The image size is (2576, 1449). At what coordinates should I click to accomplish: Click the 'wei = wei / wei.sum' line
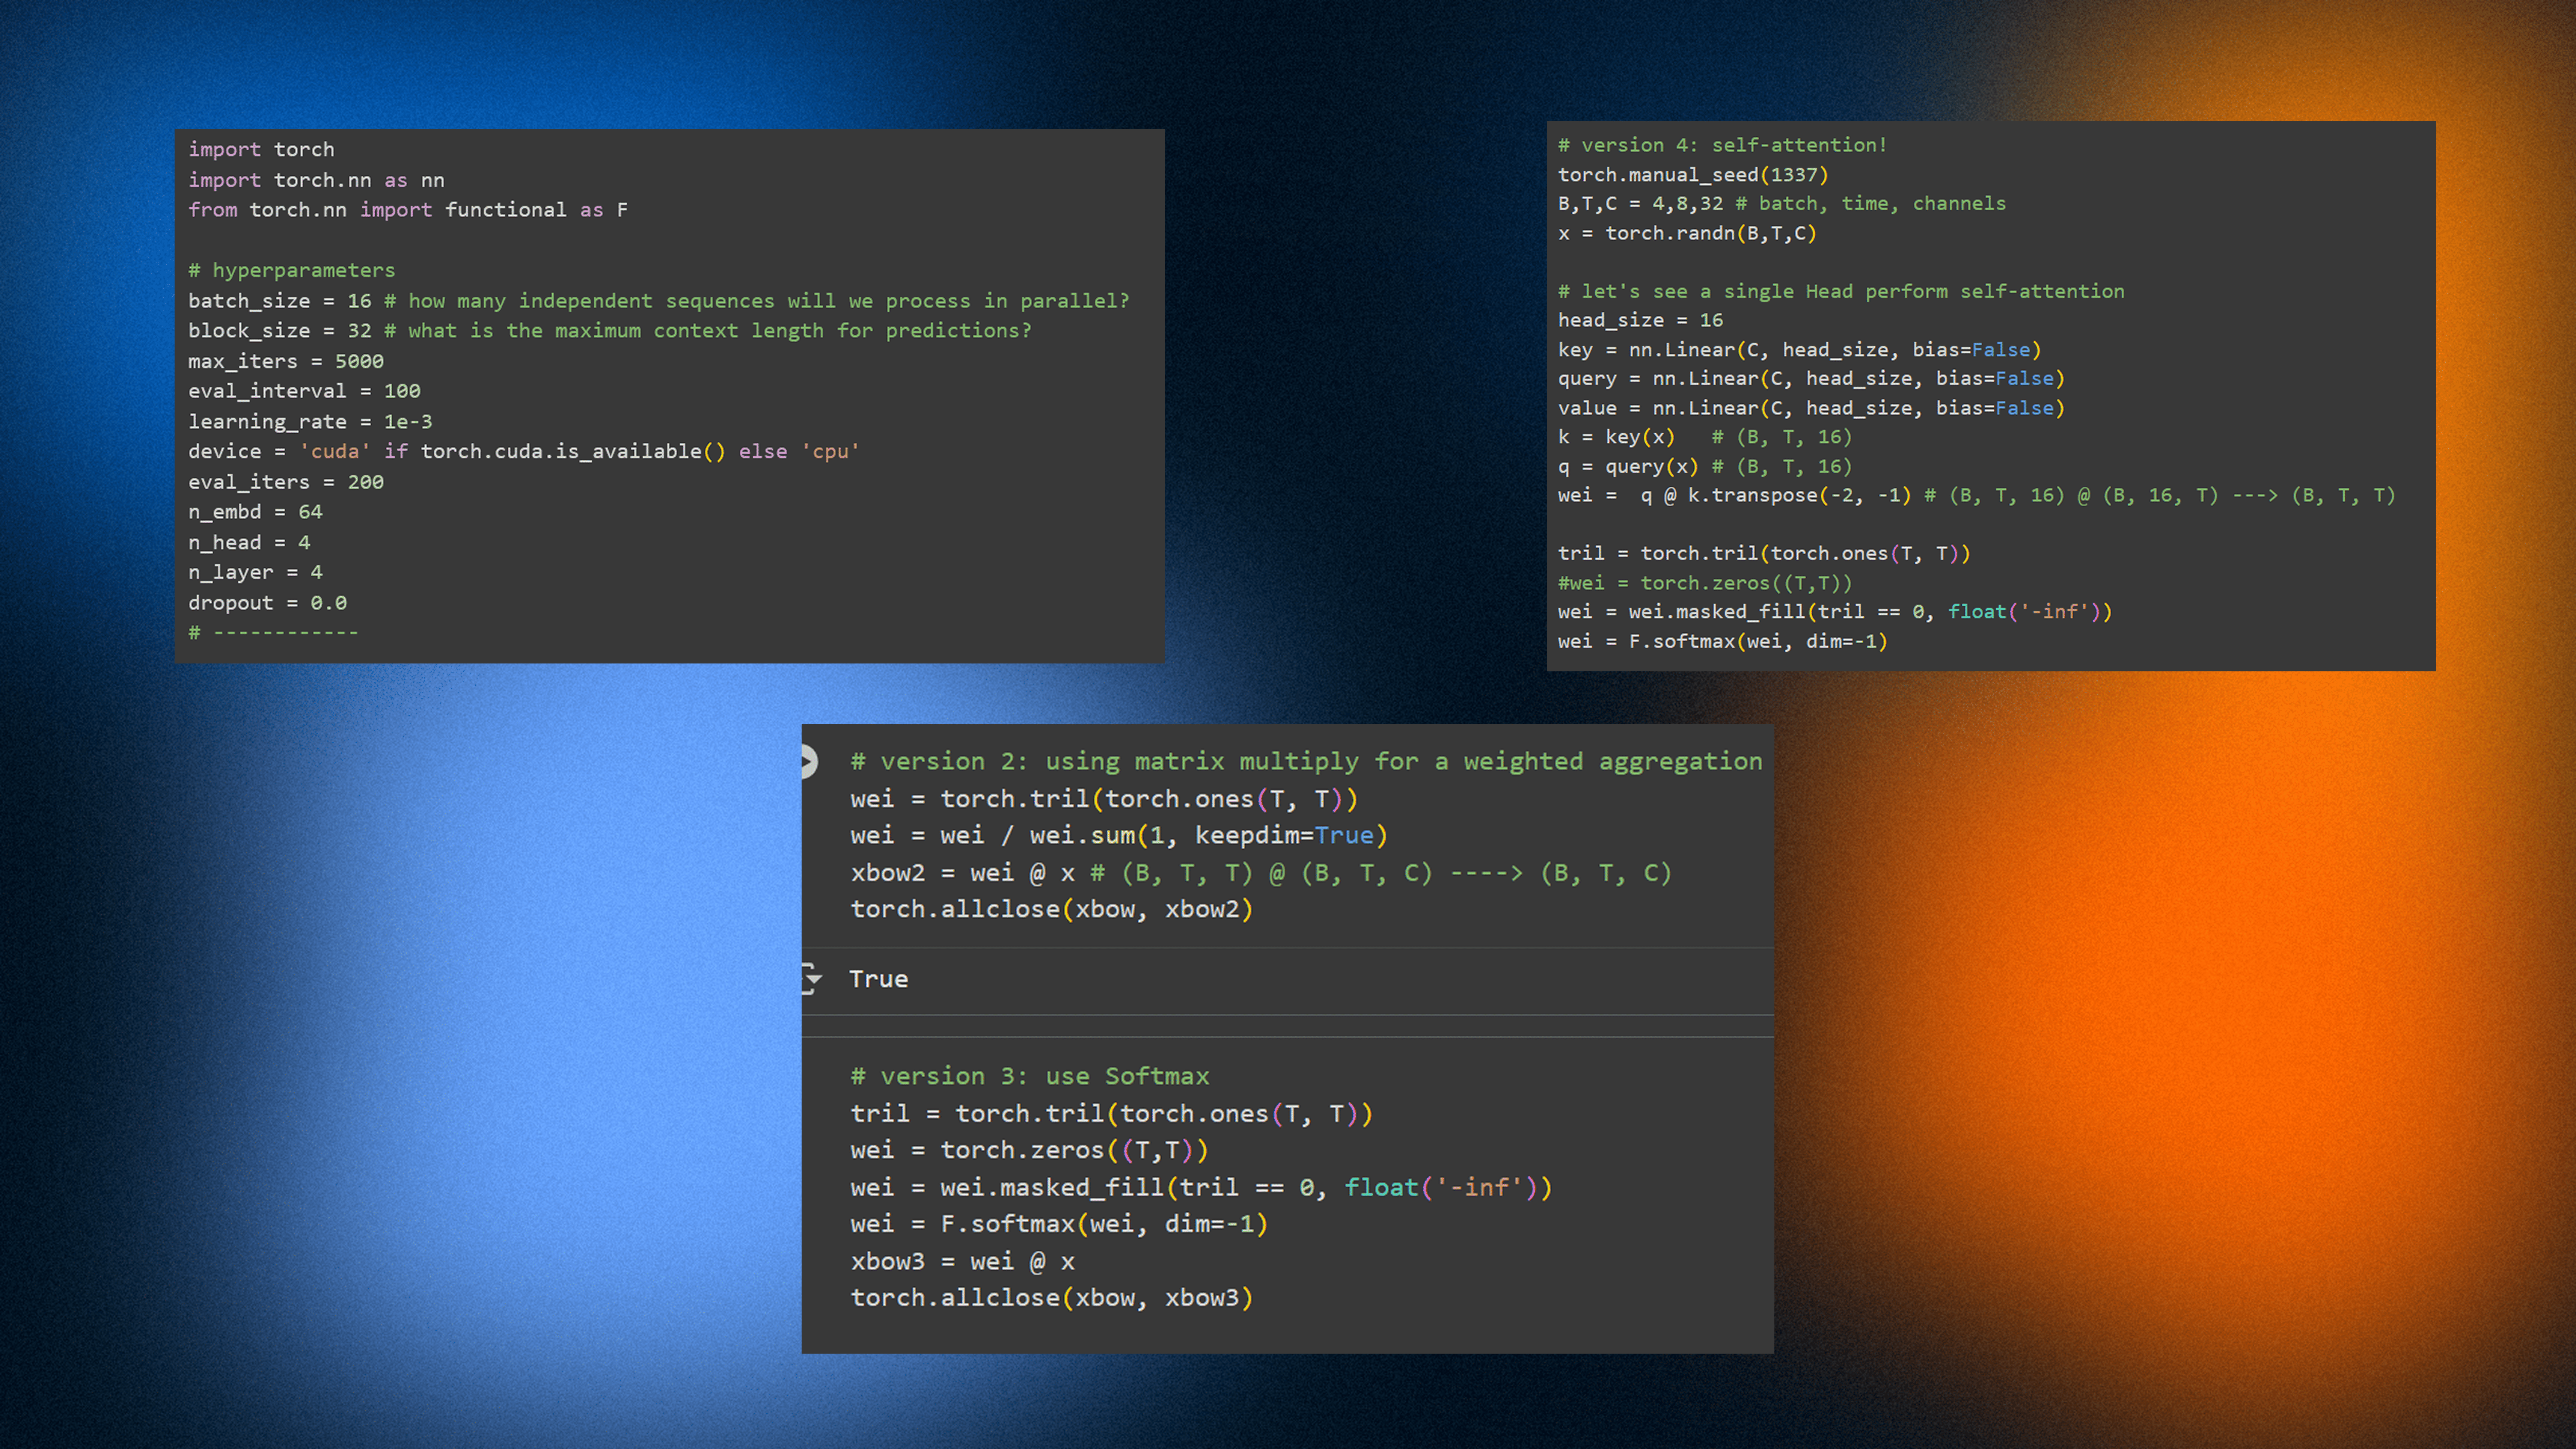click(1118, 835)
